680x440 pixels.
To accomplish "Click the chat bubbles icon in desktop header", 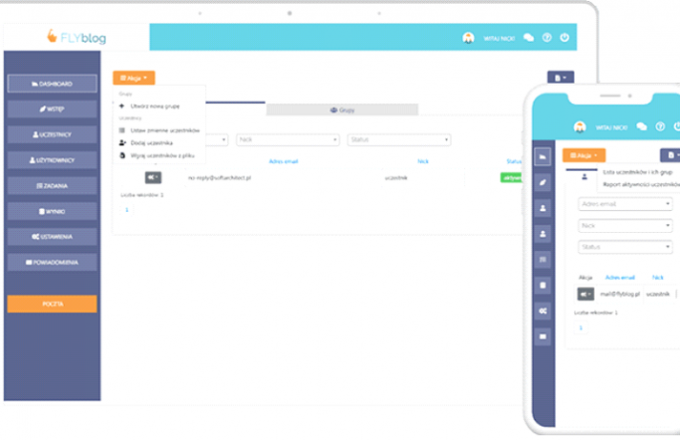I will click(x=528, y=38).
